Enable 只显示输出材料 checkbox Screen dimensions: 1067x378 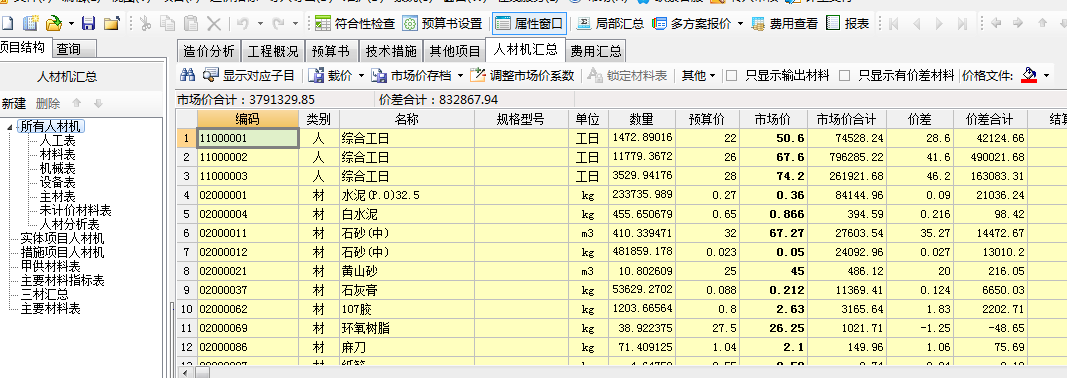(732, 76)
